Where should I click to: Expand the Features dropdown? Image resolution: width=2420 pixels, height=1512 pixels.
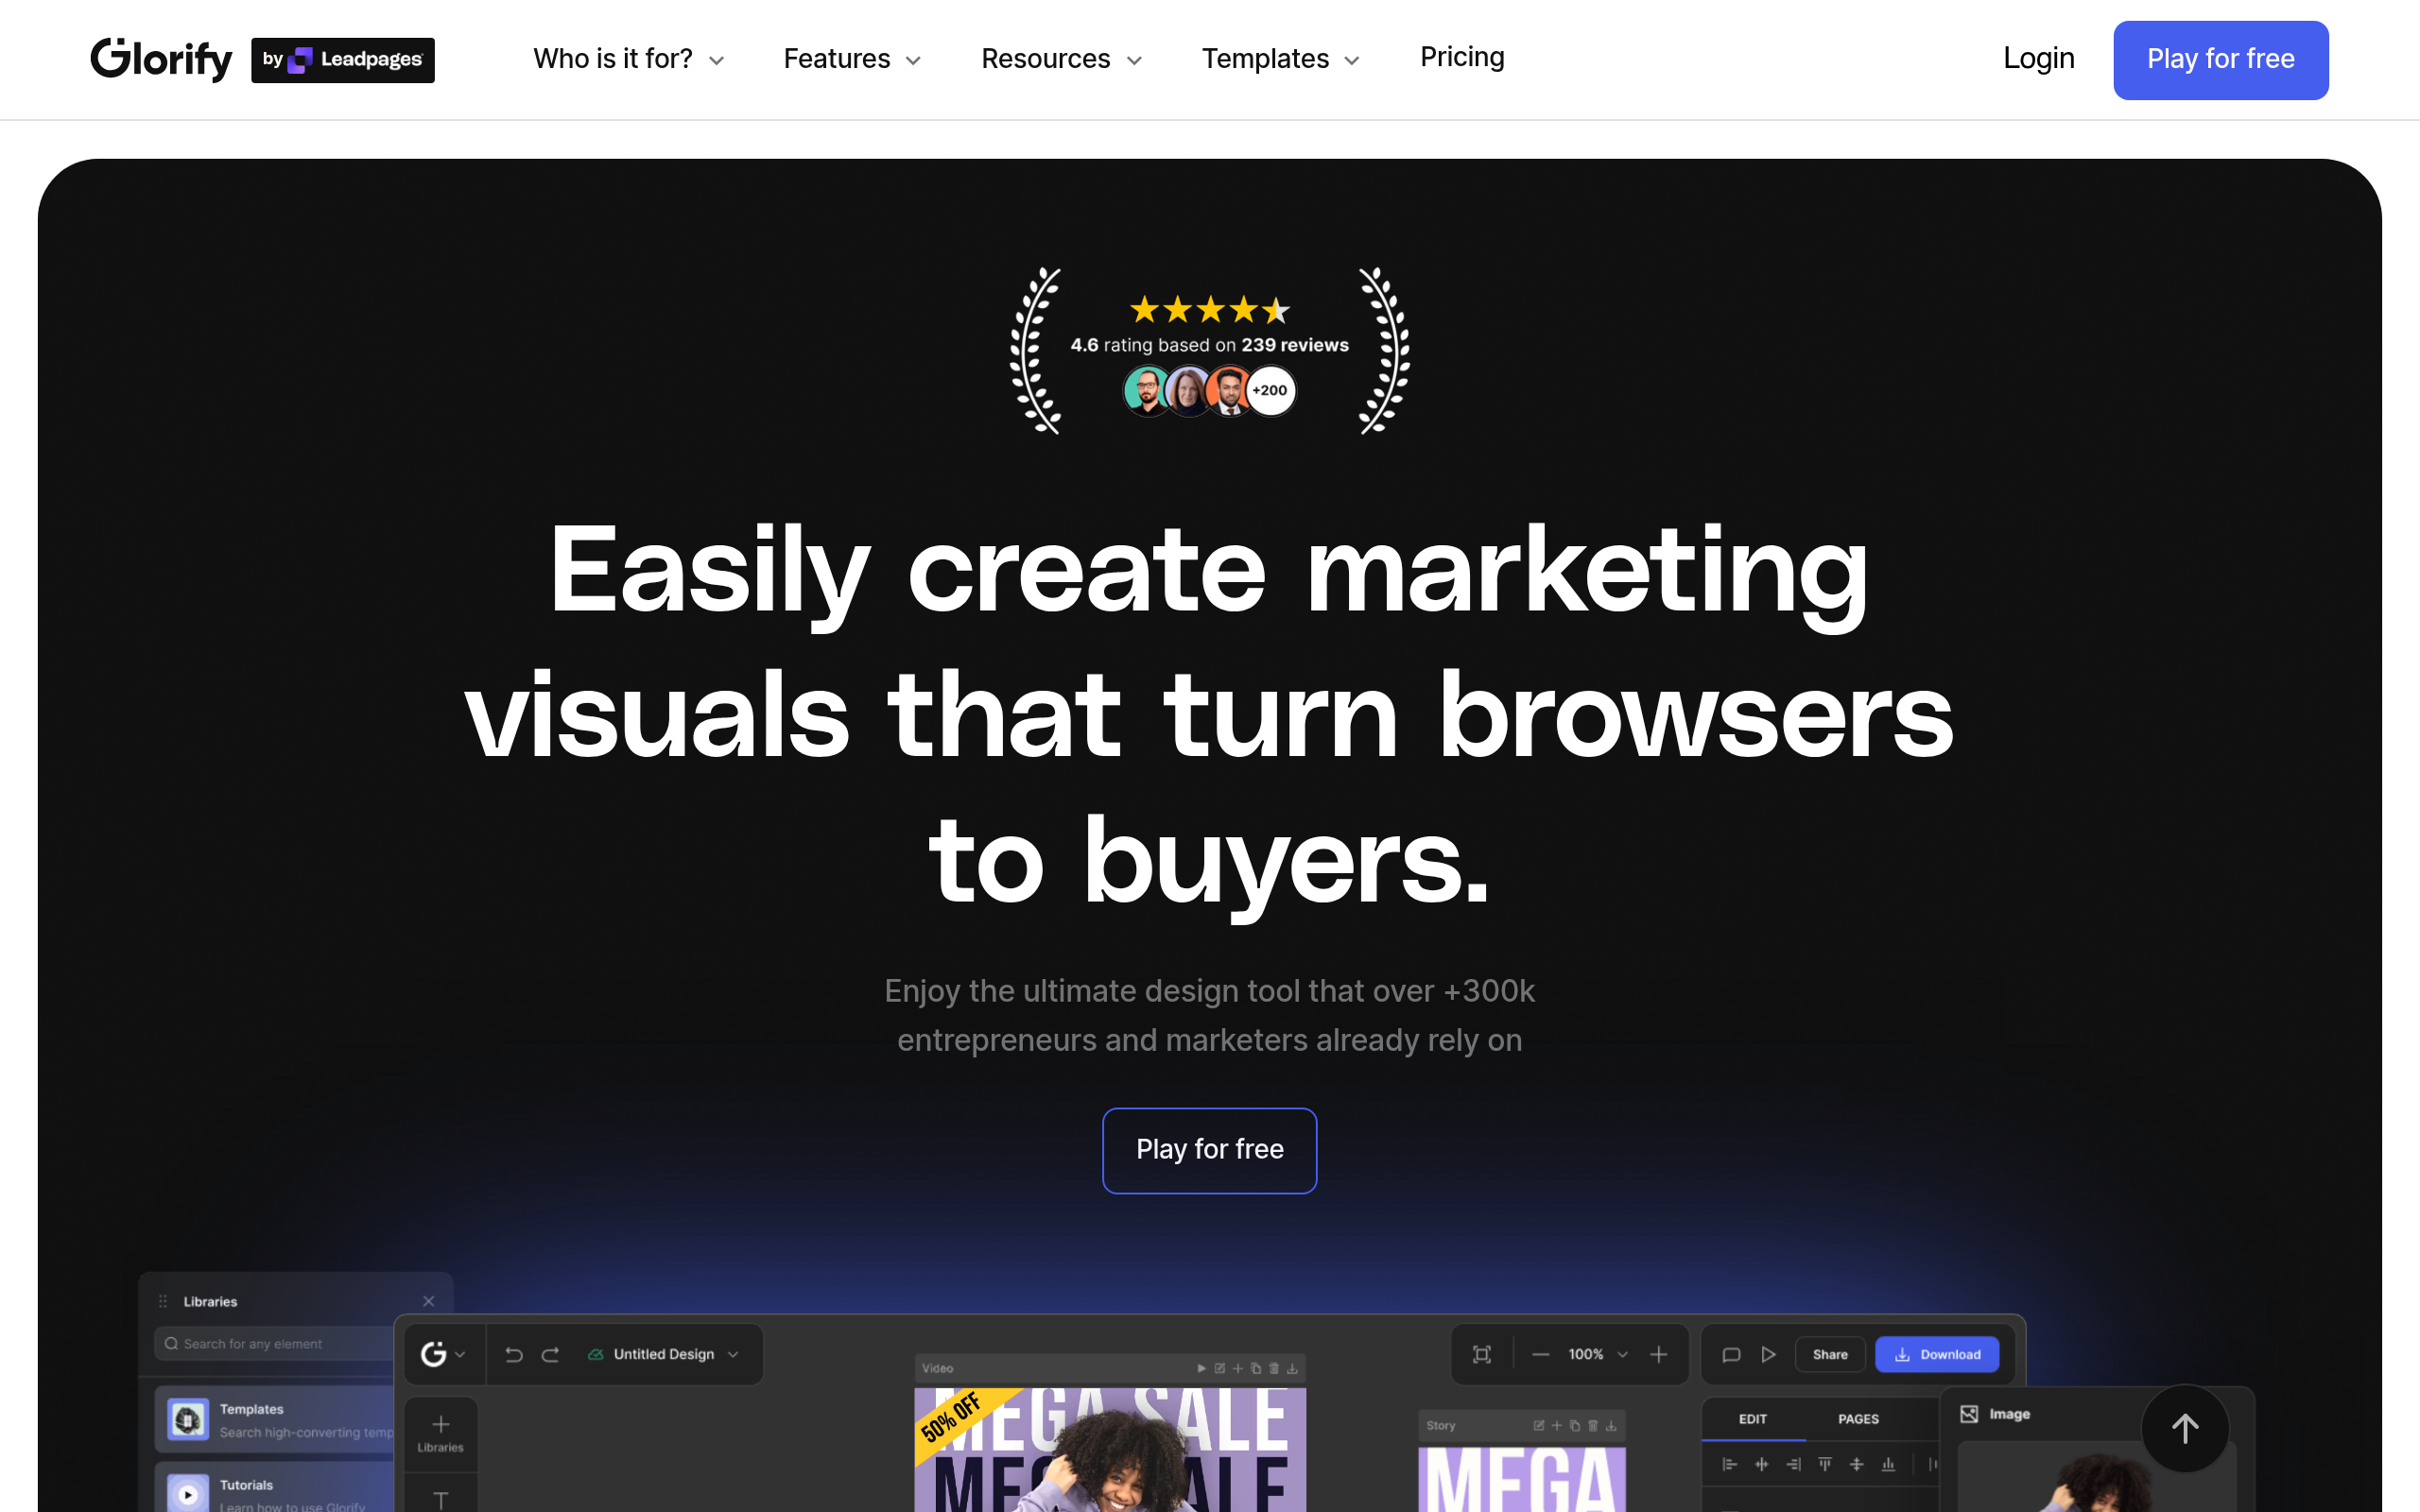click(853, 59)
